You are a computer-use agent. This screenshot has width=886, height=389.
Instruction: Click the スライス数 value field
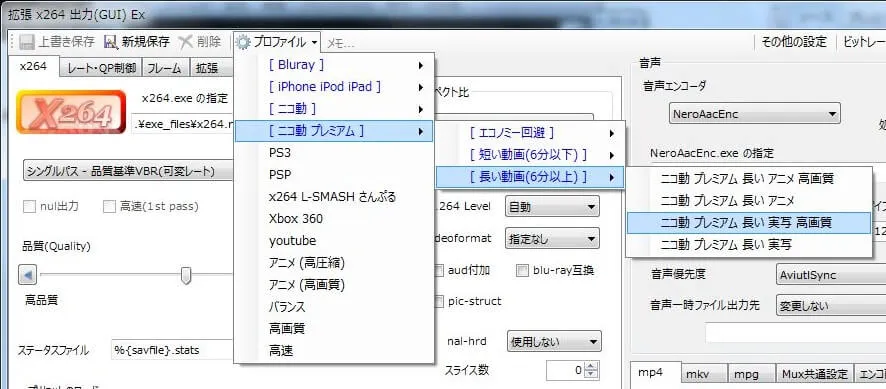(x=566, y=371)
